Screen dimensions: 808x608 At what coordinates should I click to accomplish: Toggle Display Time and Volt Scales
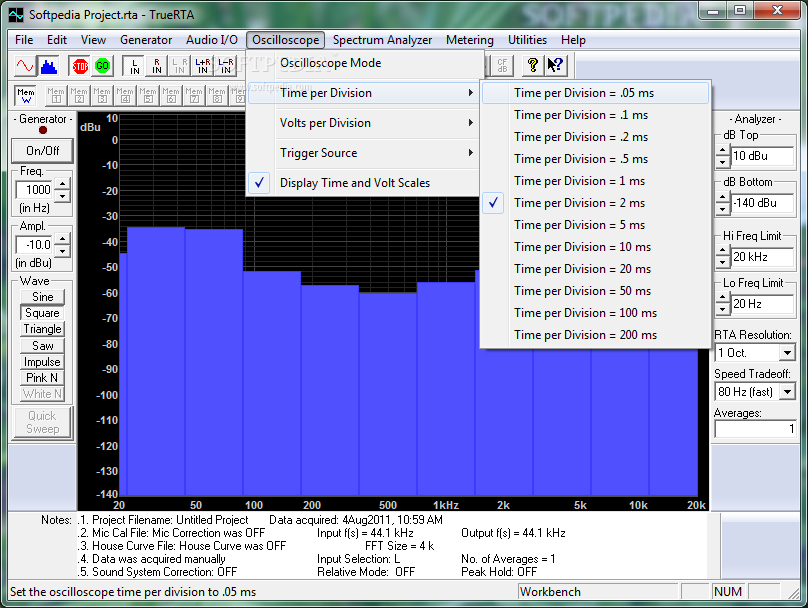click(x=363, y=183)
